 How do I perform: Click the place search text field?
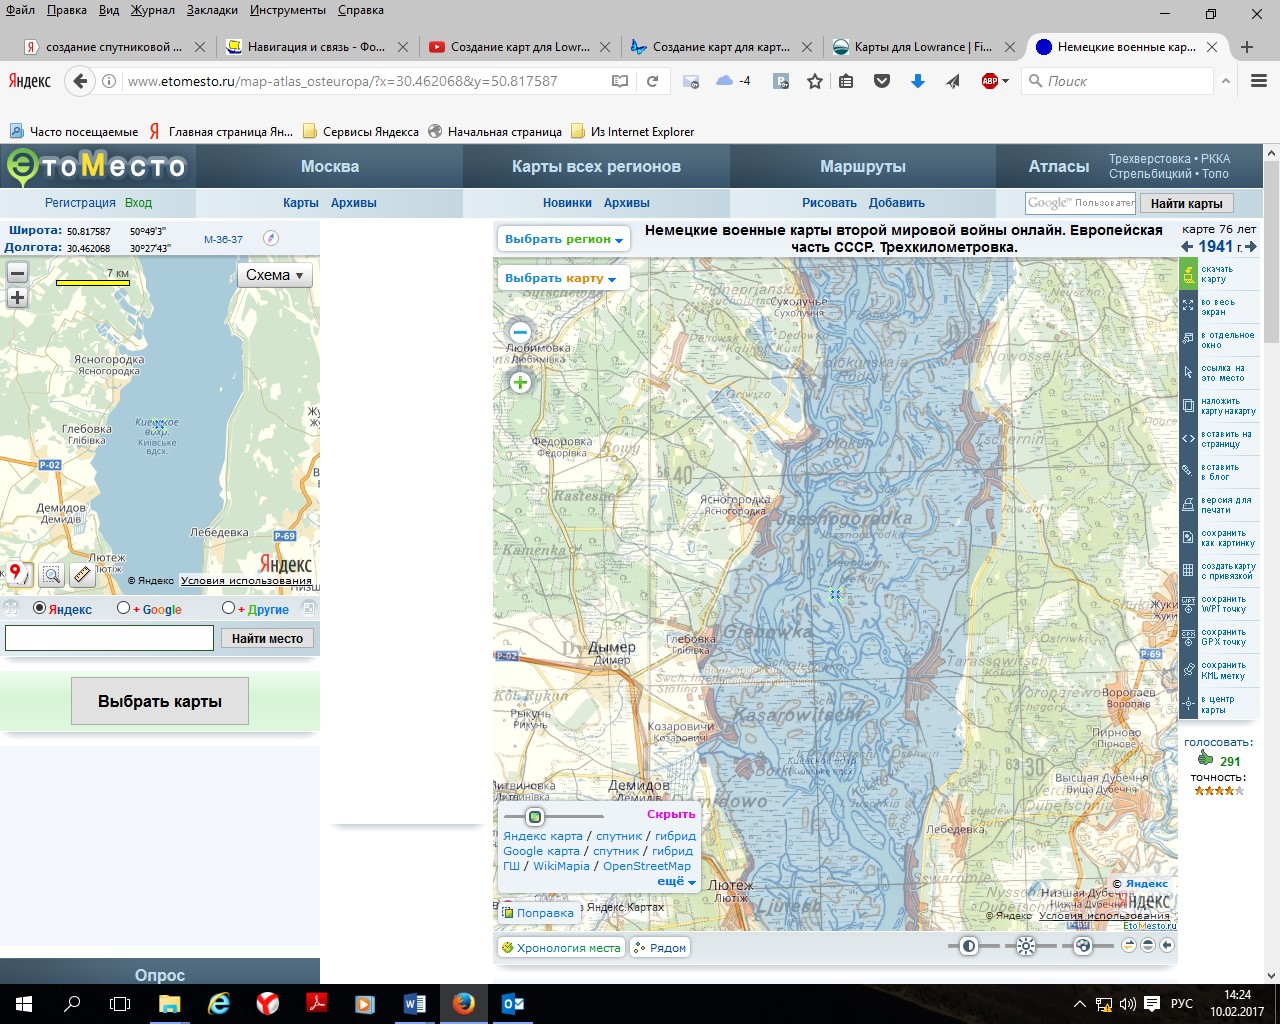tap(110, 638)
